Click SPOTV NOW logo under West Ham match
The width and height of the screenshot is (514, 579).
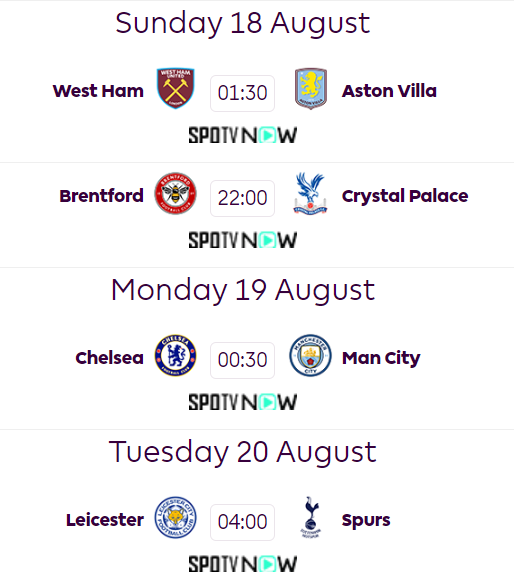[243, 135]
